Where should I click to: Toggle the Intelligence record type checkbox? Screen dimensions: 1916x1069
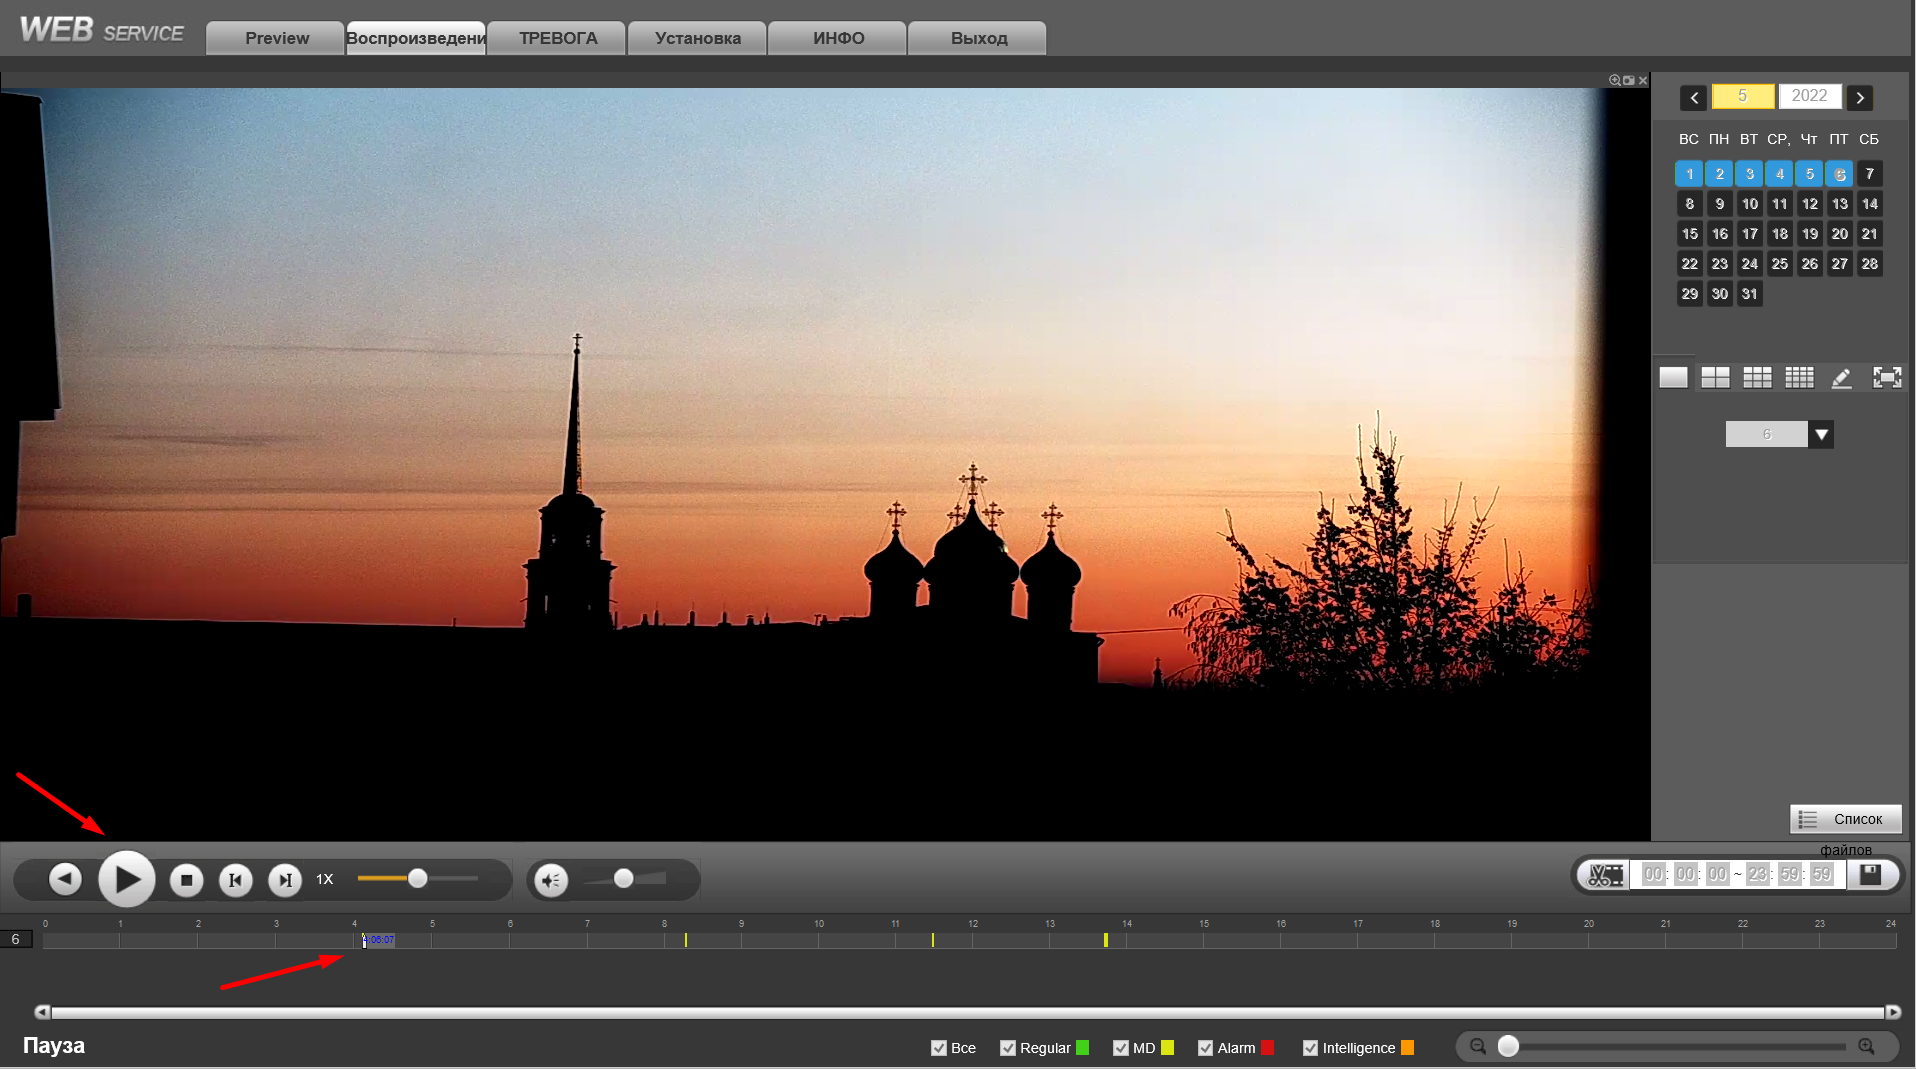pos(1310,1048)
